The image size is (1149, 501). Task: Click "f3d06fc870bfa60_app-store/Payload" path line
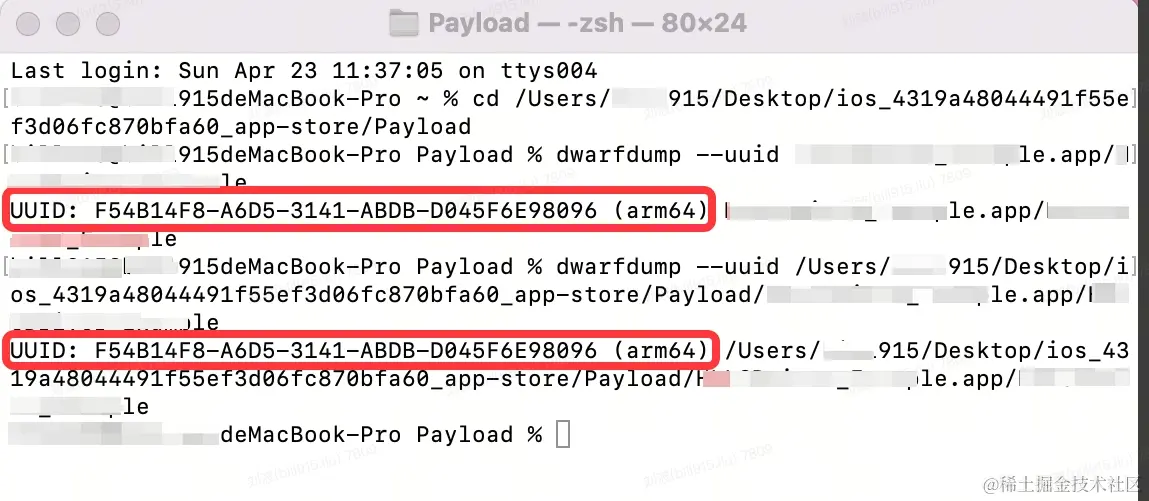pos(241,127)
